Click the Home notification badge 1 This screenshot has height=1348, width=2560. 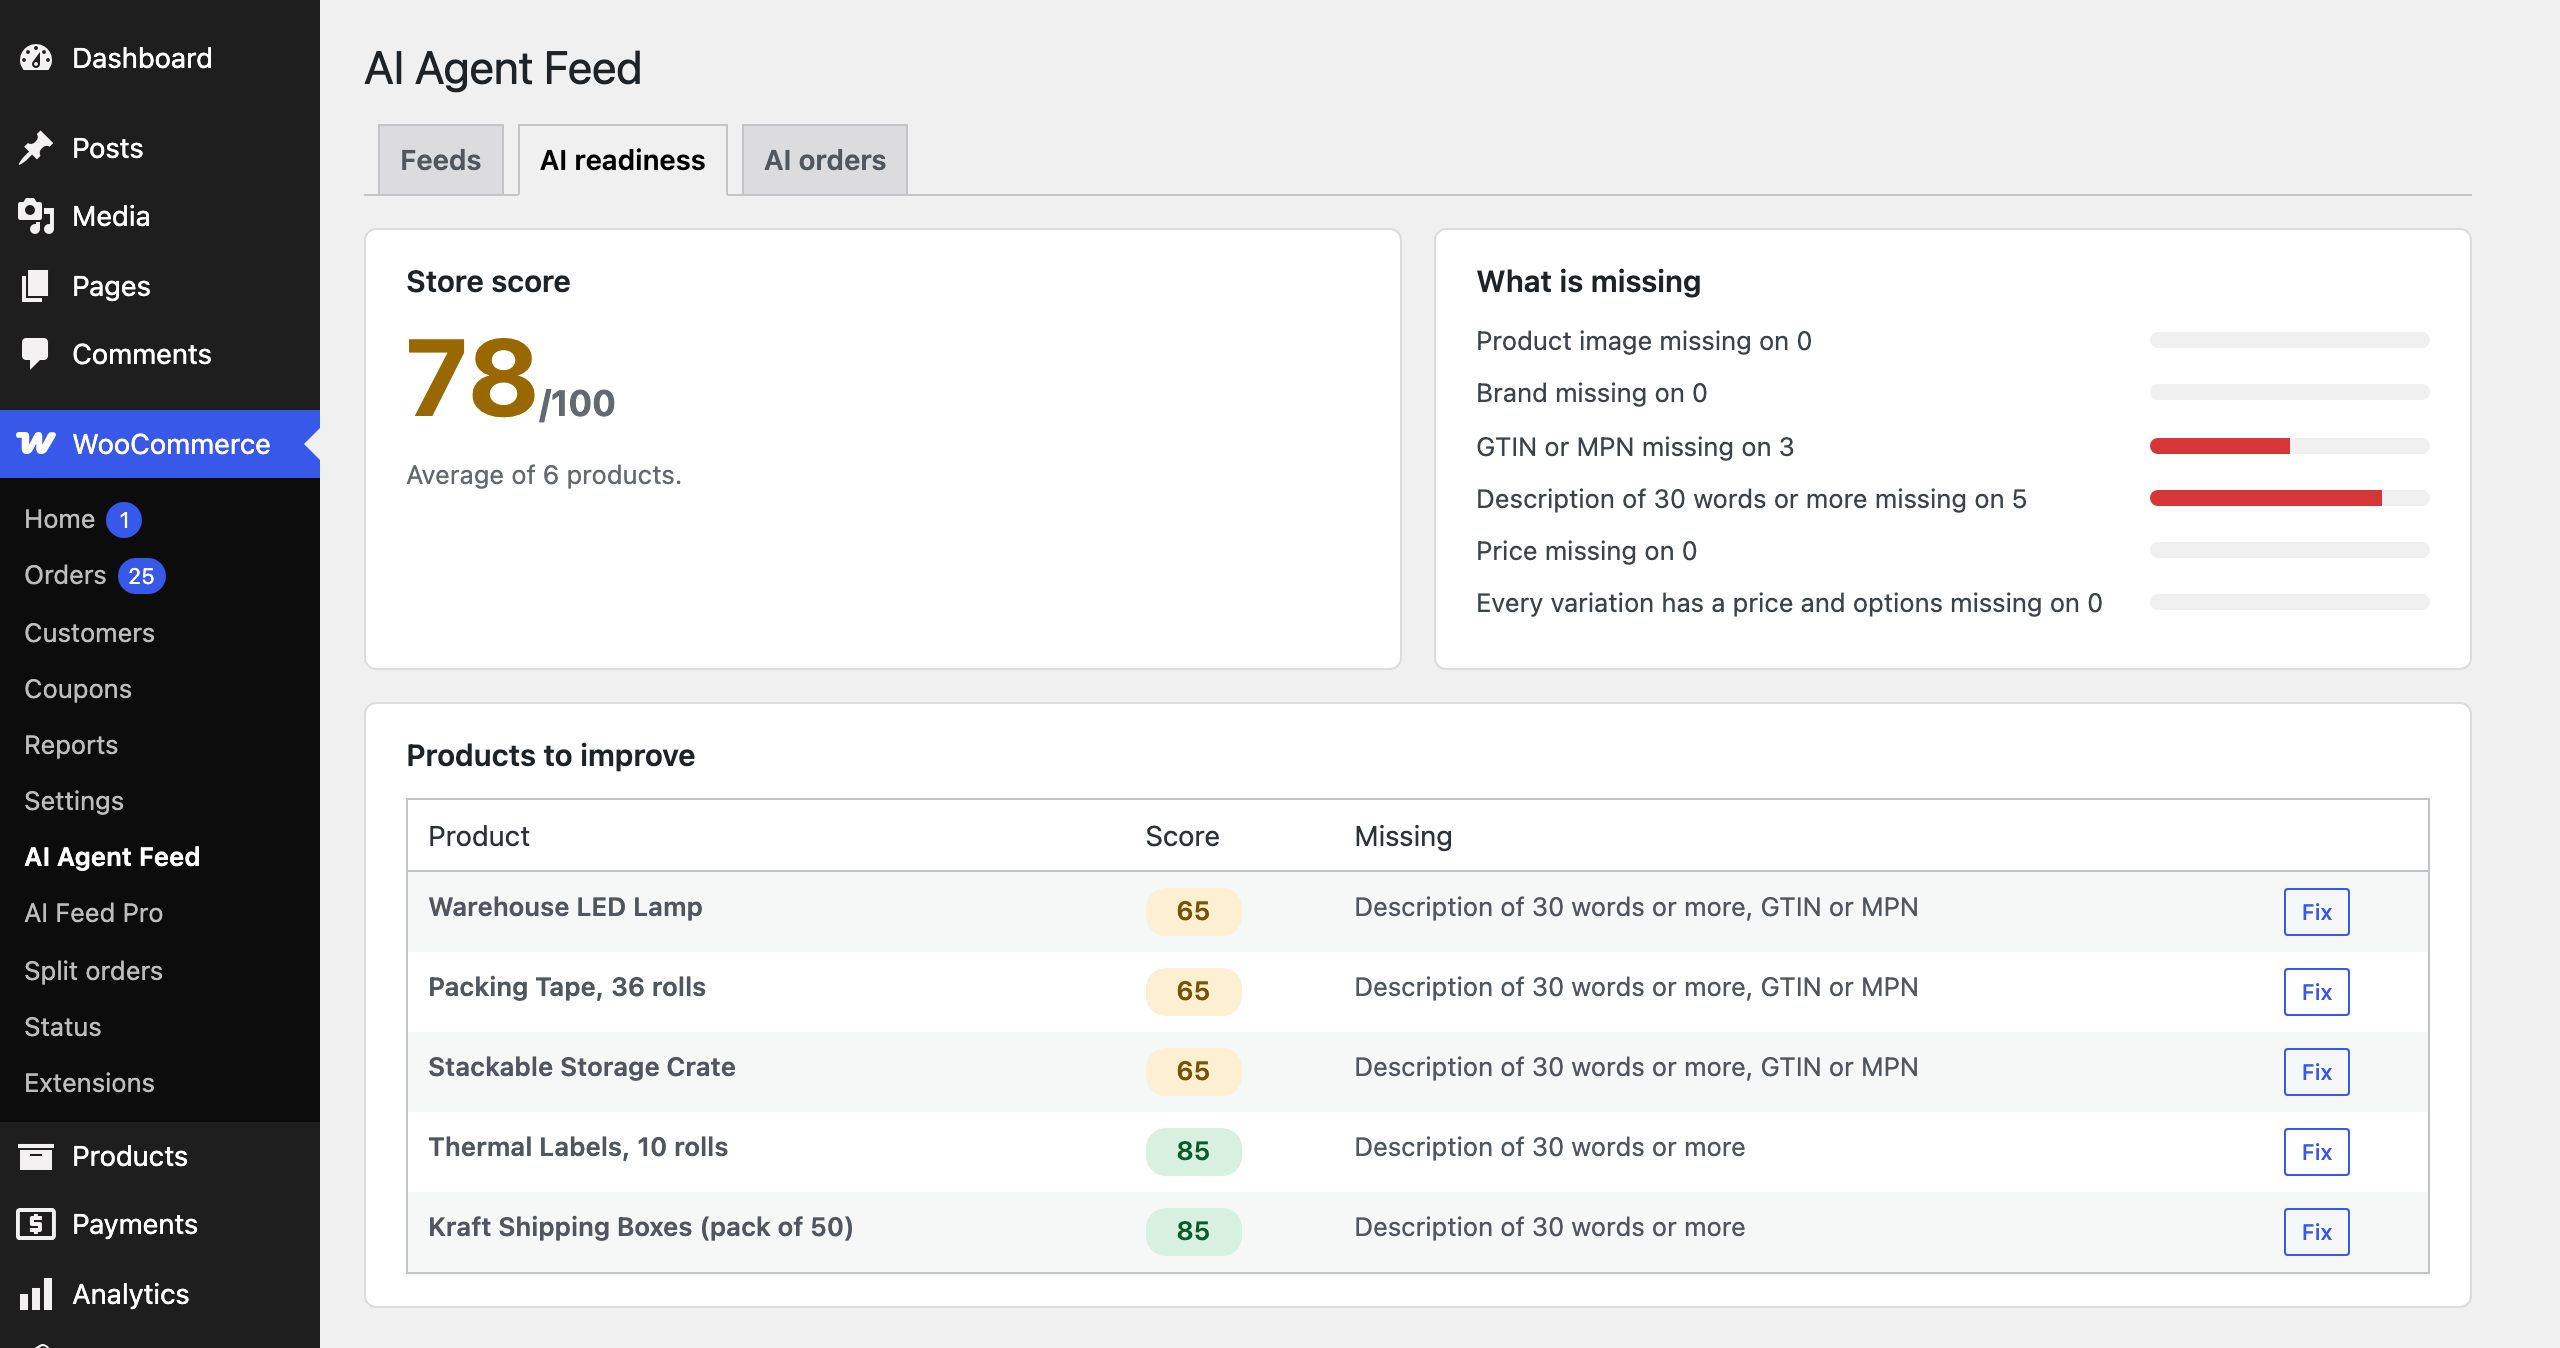124,520
